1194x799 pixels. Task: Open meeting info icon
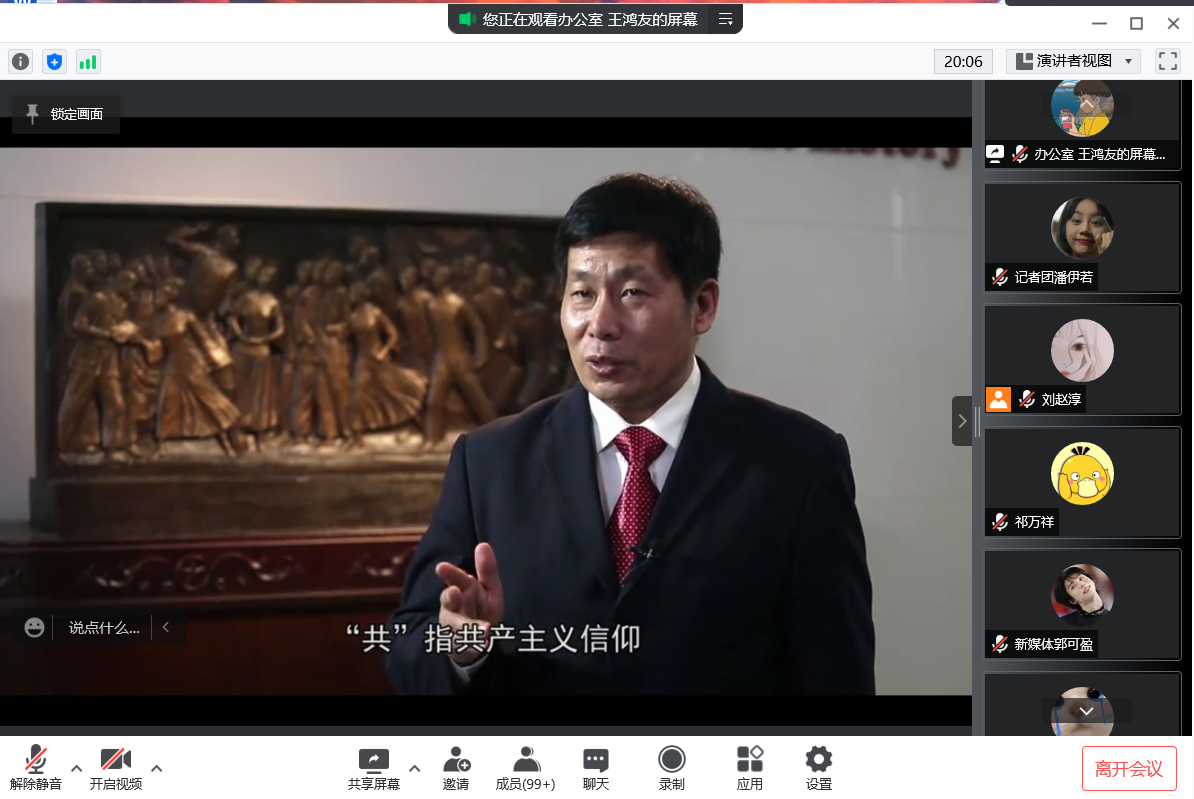click(x=20, y=62)
